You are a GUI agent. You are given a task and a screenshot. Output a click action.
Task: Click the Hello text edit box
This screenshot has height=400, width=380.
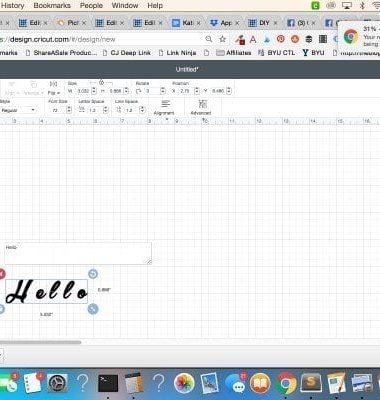click(78, 254)
